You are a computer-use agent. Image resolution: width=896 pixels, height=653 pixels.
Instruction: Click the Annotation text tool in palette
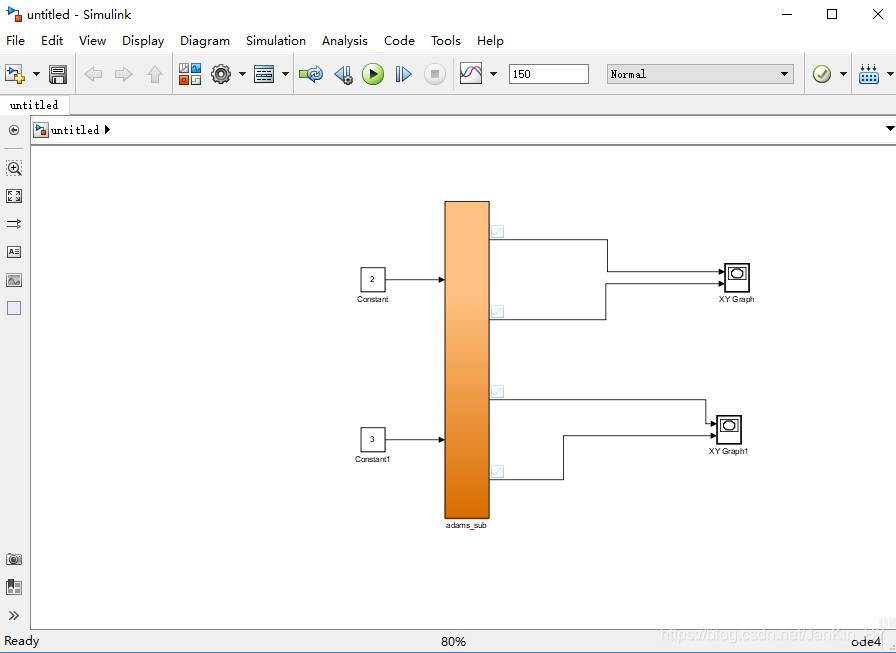[14, 252]
